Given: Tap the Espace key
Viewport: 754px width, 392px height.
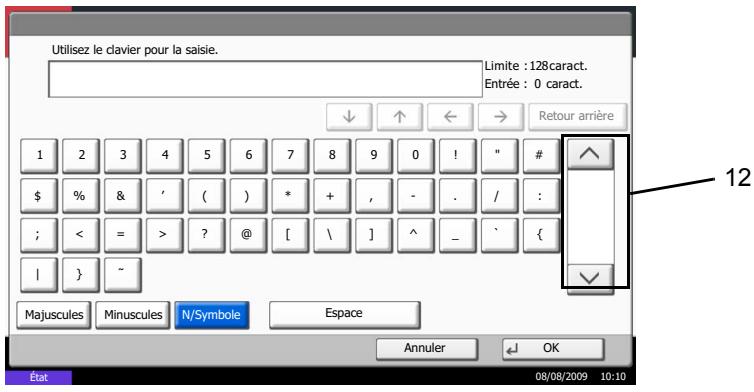Looking at the screenshot, I should [x=344, y=315].
